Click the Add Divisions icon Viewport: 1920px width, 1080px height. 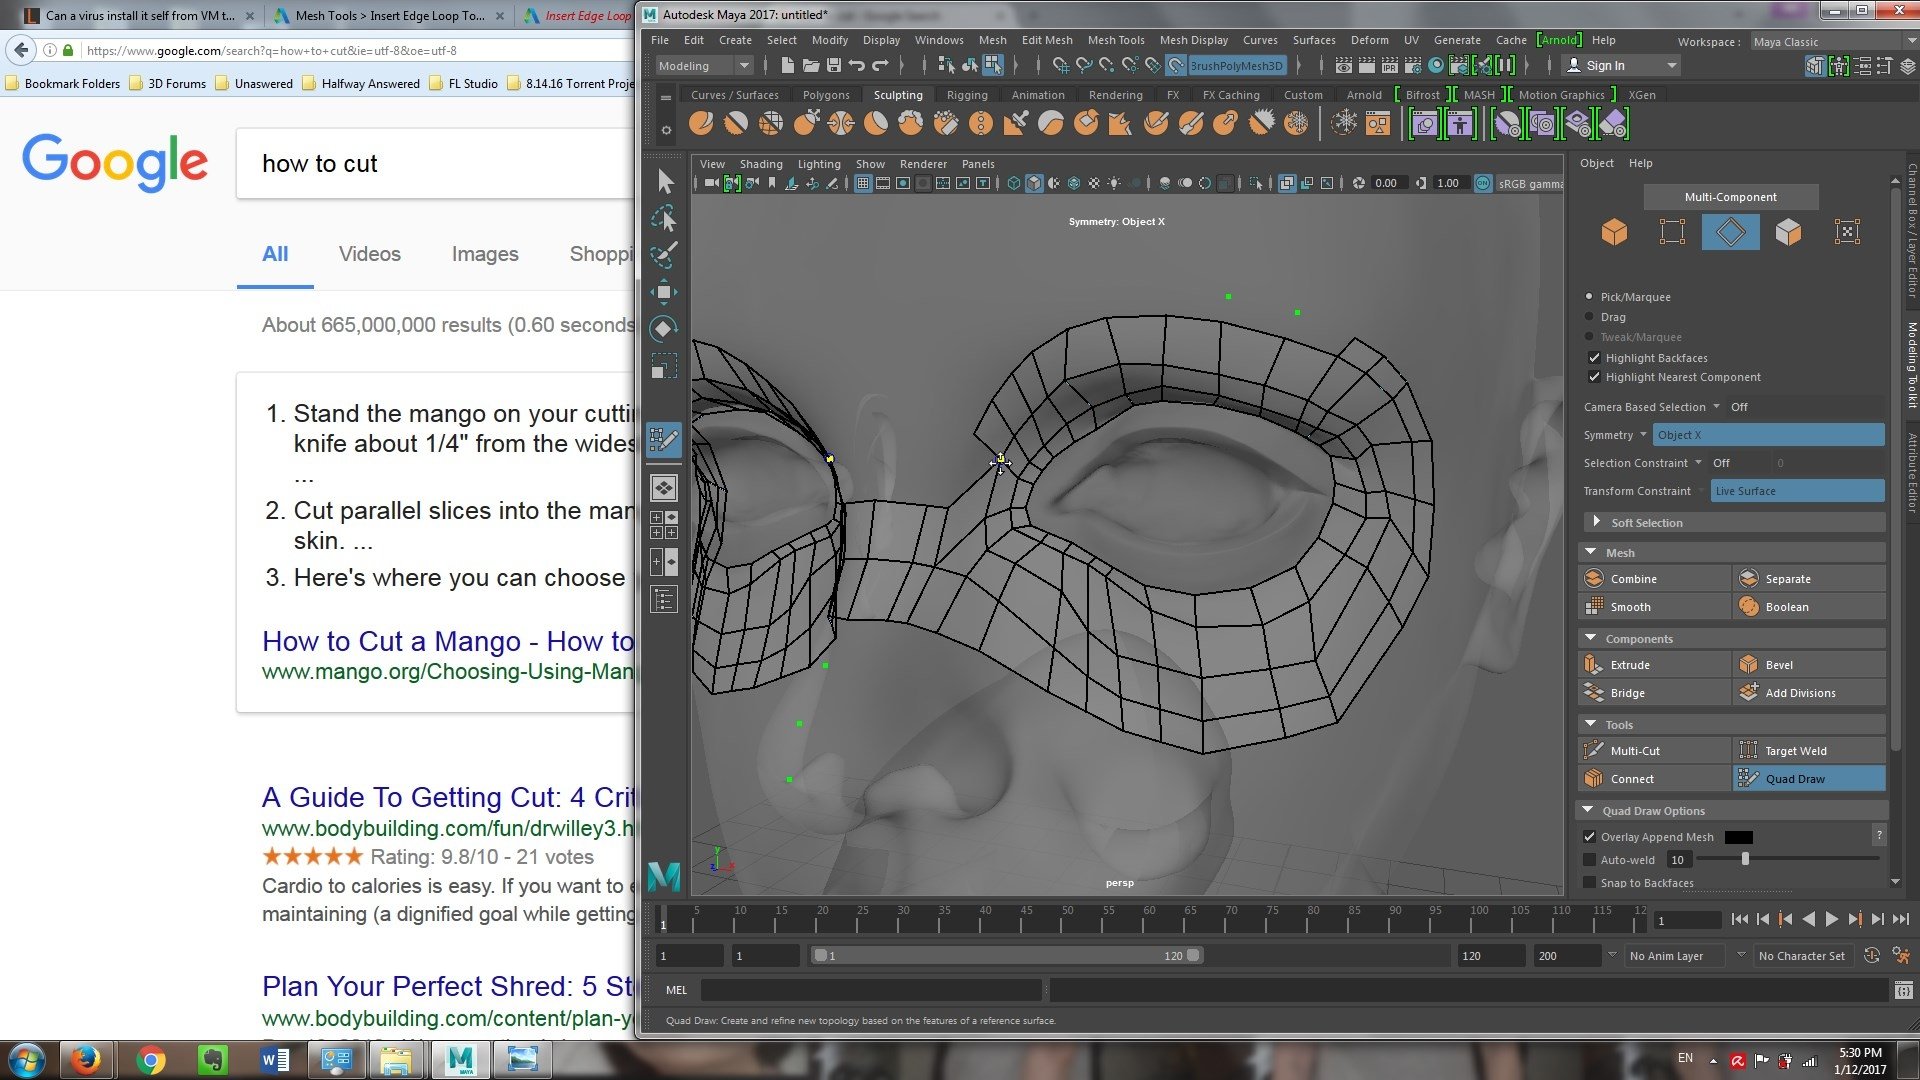point(1748,692)
